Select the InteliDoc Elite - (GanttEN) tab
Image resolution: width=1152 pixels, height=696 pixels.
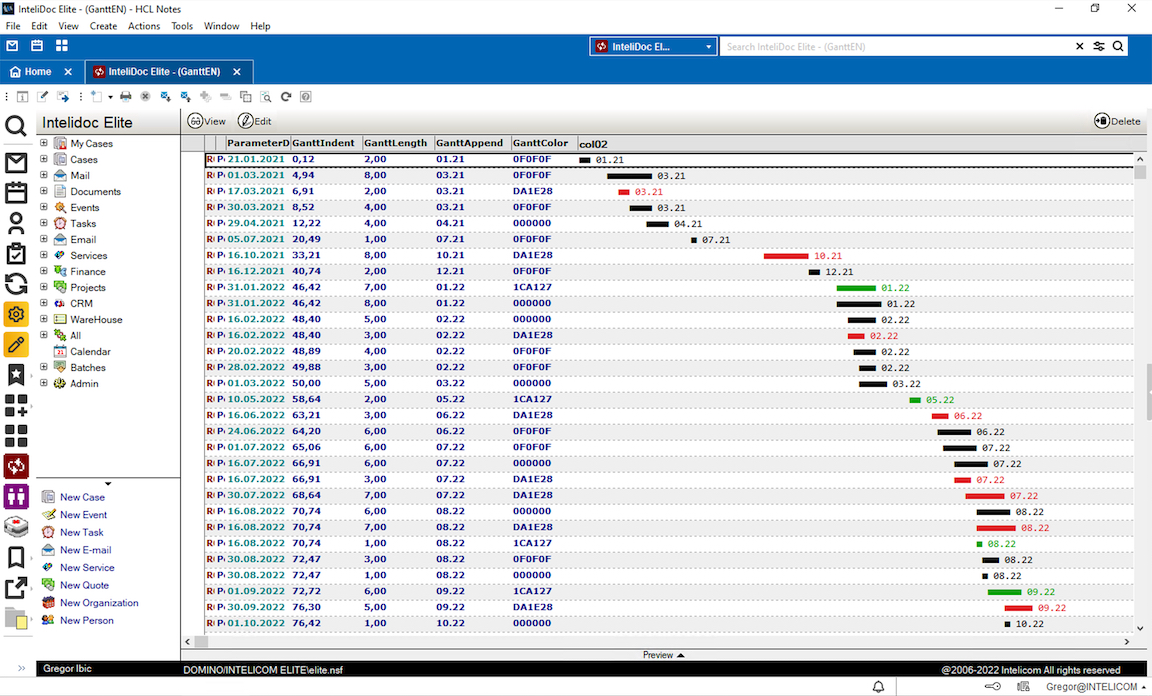pyautogui.click(x=169, y=71)
